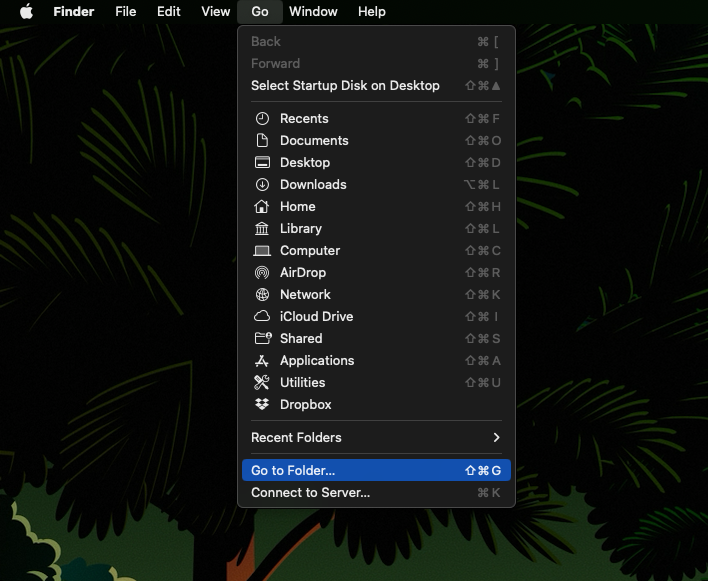708x581 pixels.
Task: Click the Dropbox logo icon
Action: coord(262,405)
